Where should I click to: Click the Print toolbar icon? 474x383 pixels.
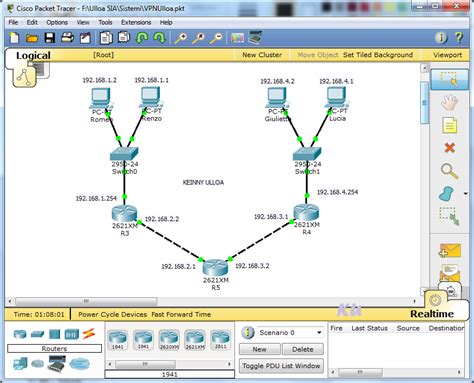coord(67,38)
